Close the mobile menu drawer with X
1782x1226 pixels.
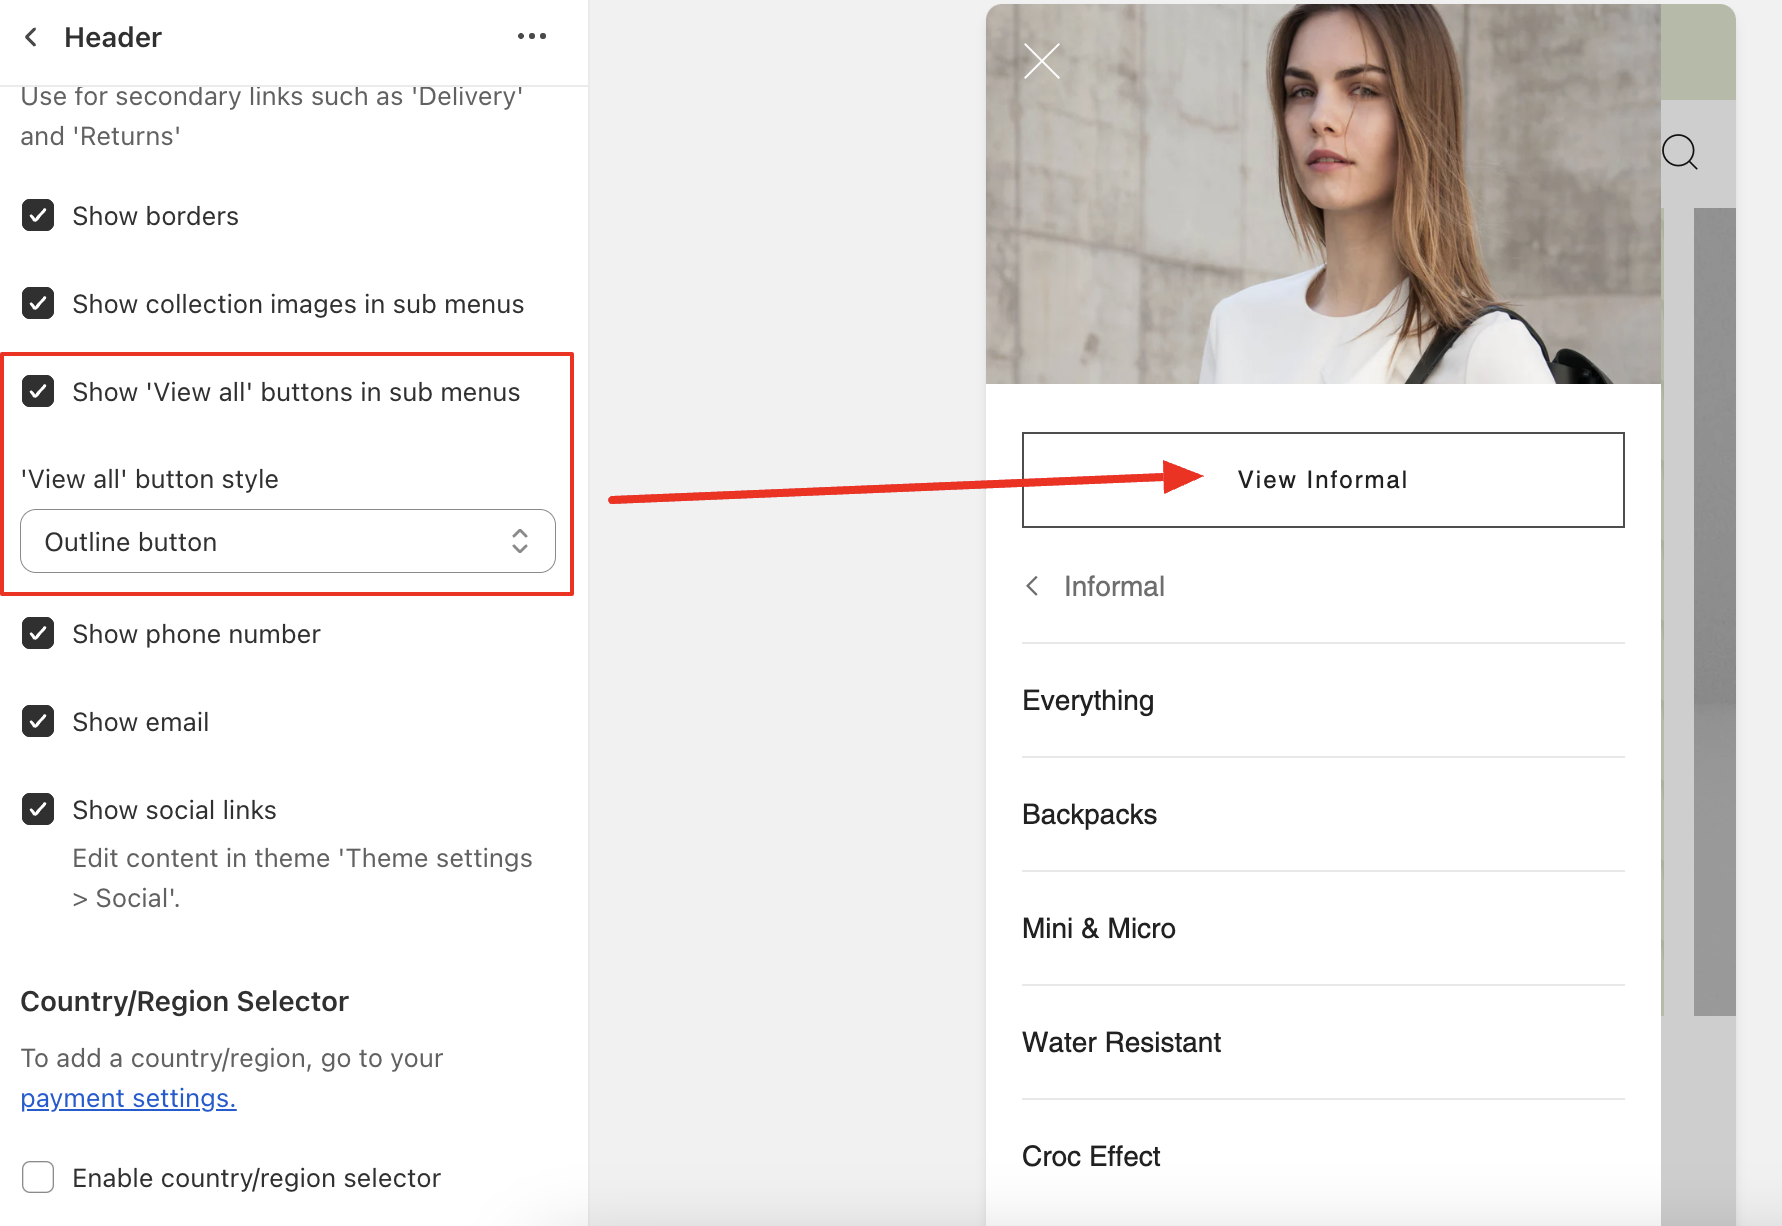[x=1042, y=61]
